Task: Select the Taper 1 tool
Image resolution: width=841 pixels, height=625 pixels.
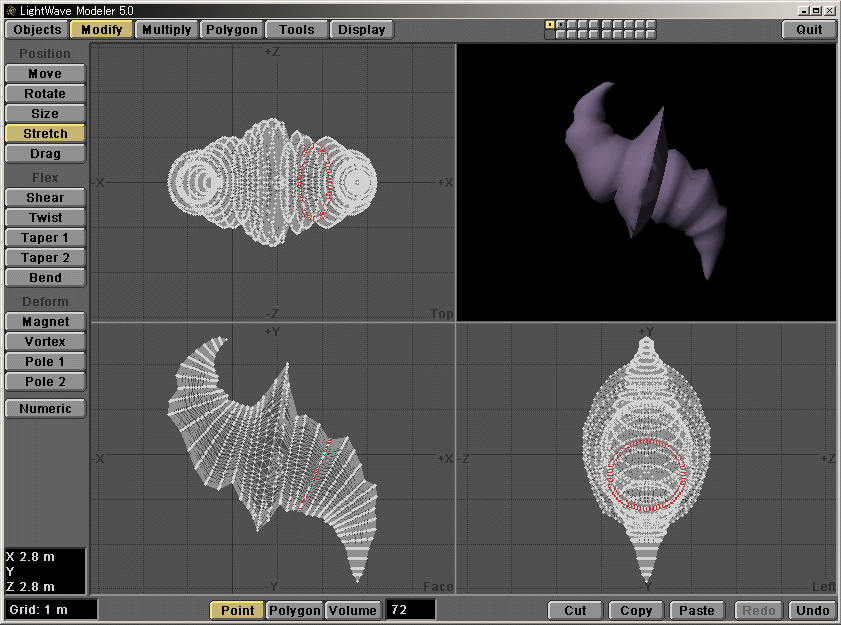Action: pyautogui.click(x=44, y=237)
